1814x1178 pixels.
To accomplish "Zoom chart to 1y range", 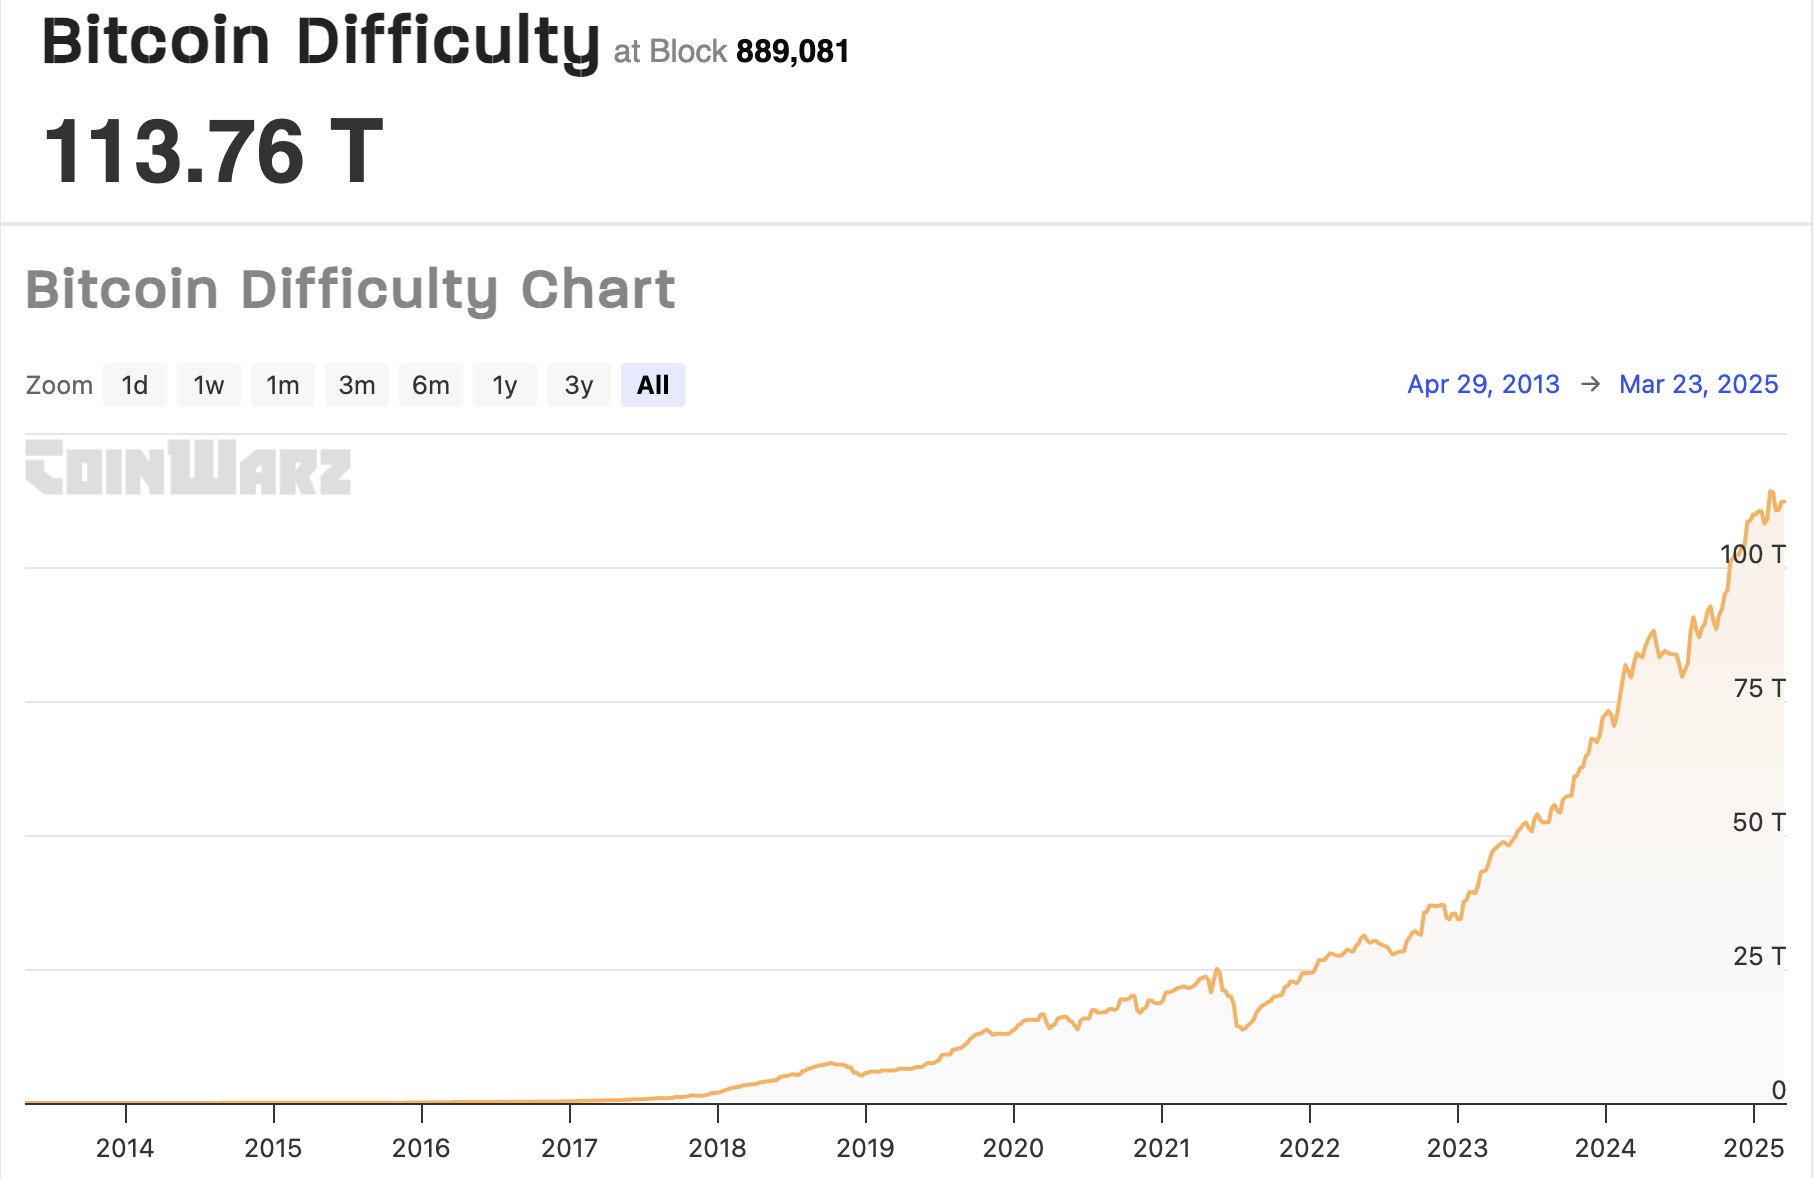I will point(505,385).
